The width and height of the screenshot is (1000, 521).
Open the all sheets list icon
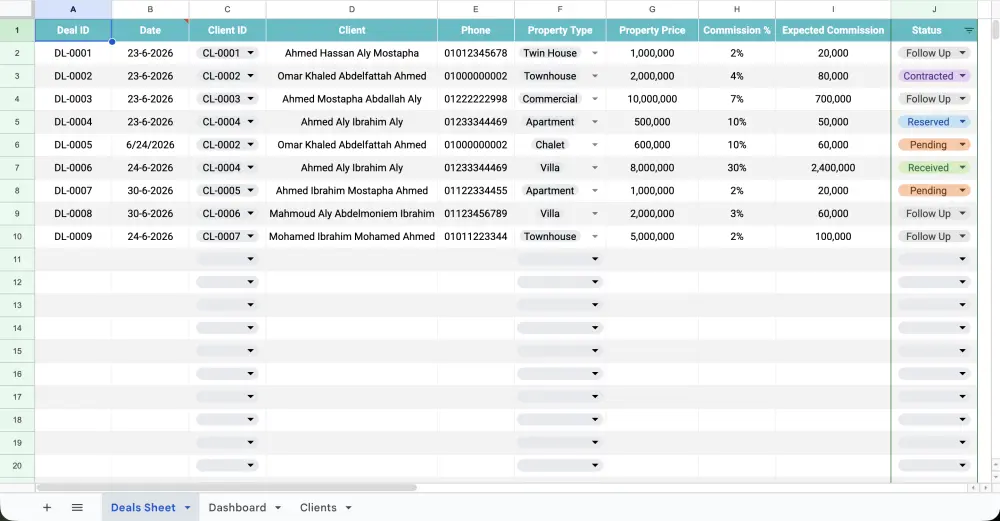(77, 508)
